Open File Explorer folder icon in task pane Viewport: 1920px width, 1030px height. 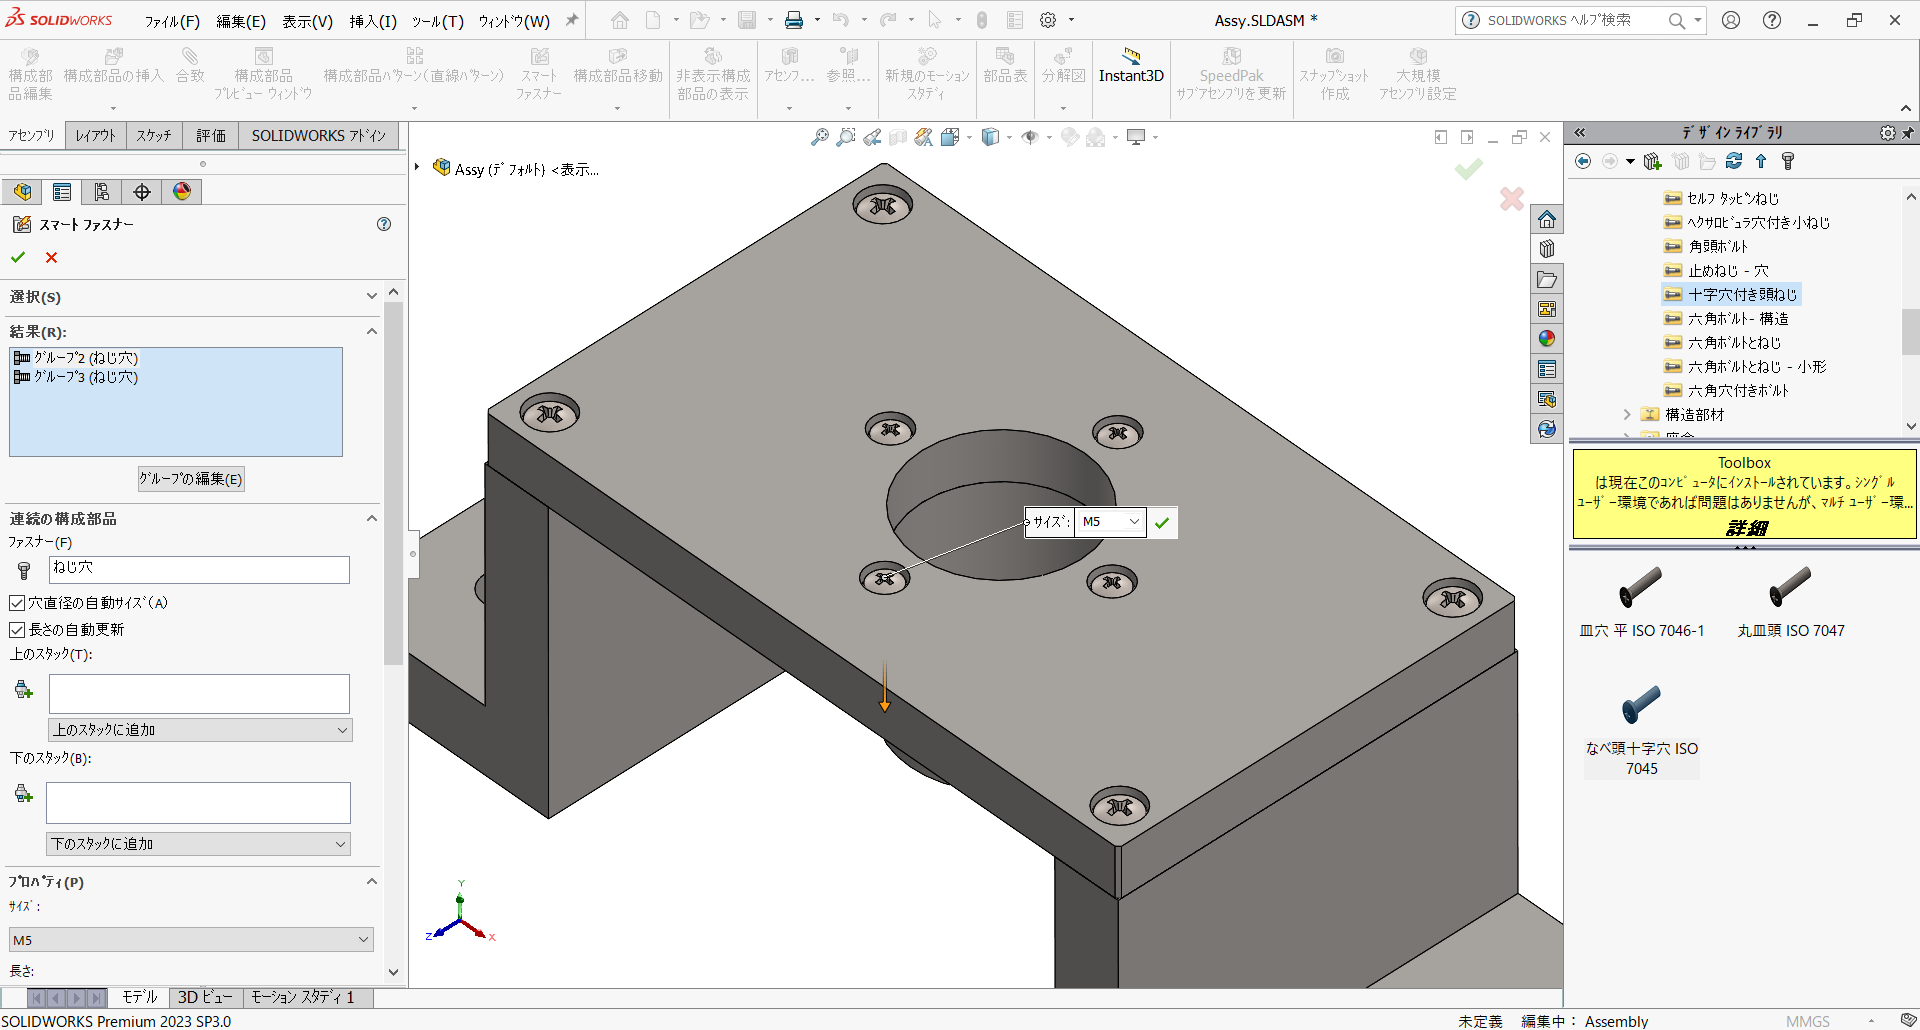[1547, 279]
